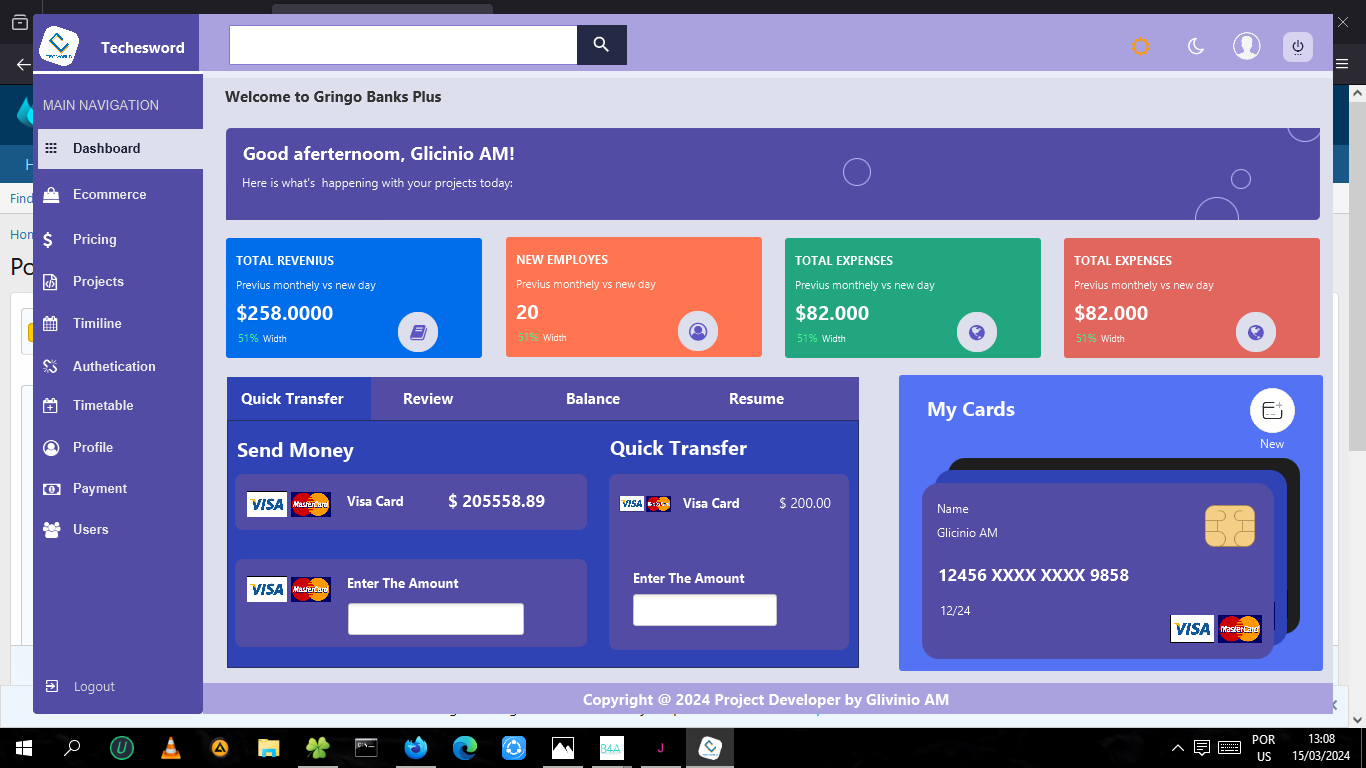Open the Windows Start menu

pos(24,748)
